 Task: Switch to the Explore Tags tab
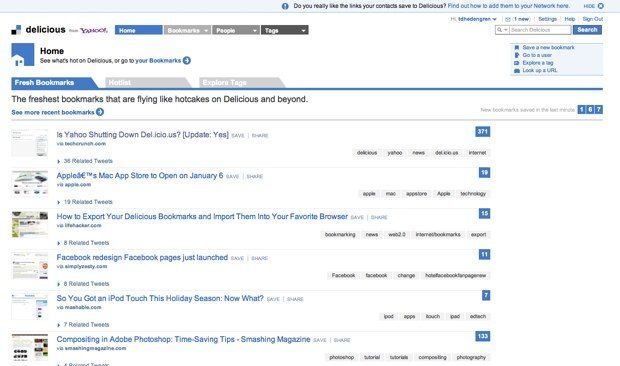241,83
